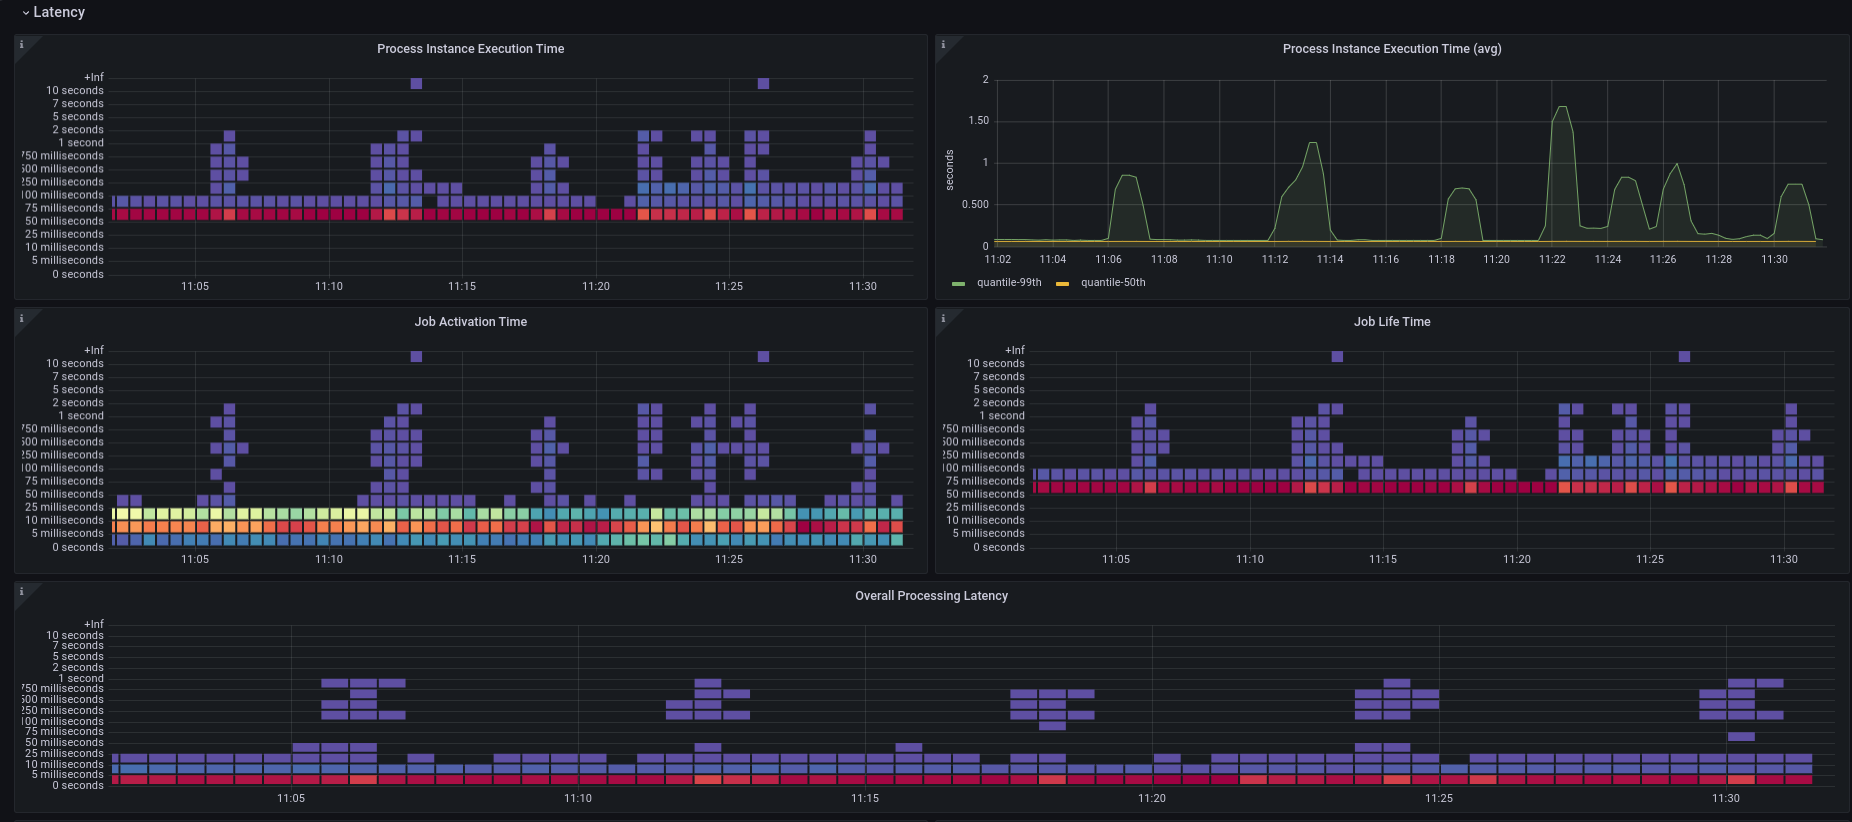Viewport: 1852px width, 822px height.
Task: Click the 11:10 label on Overall Processing Latency axis
Action: [x=578, y=799]
